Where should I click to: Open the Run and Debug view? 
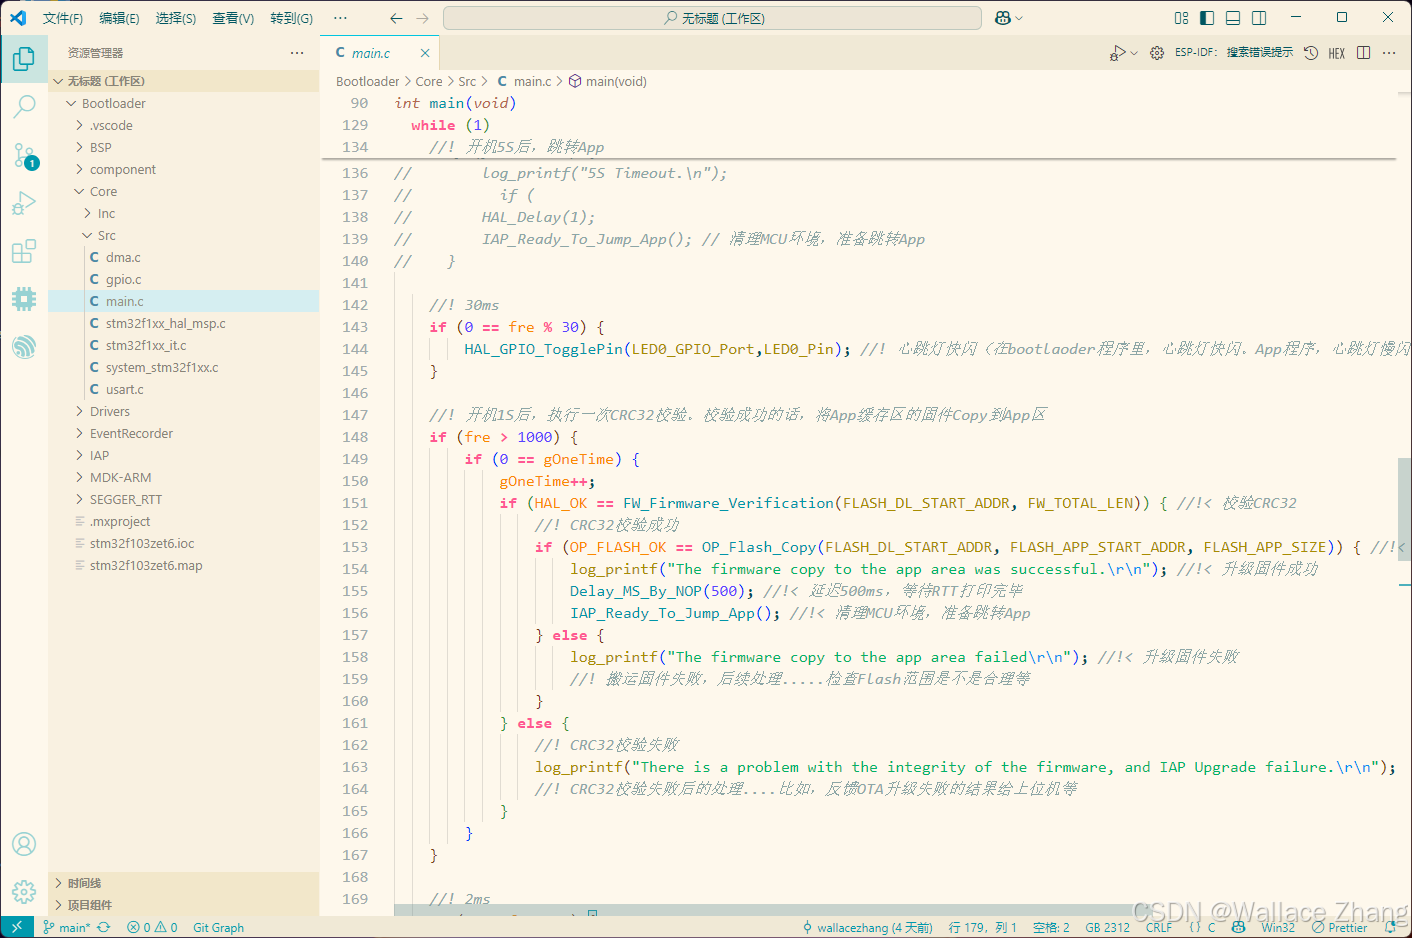pos(24,204)
